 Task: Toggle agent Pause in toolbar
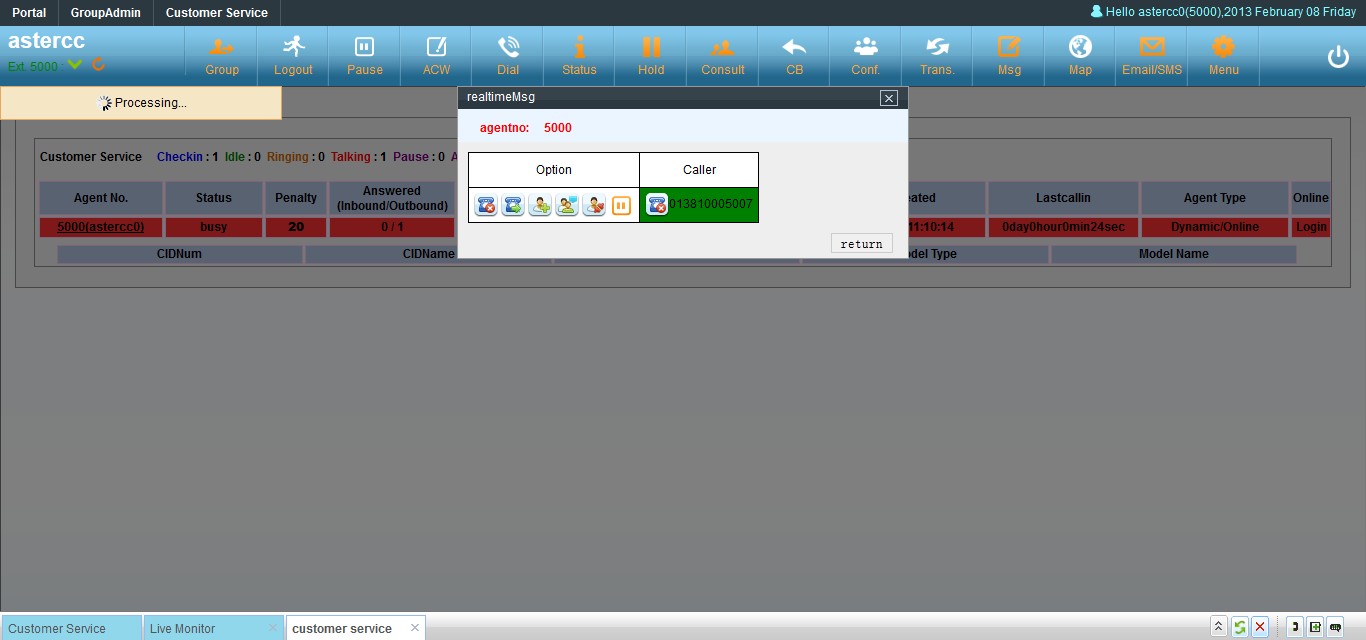pyautogui.click(x=365, y=56)
